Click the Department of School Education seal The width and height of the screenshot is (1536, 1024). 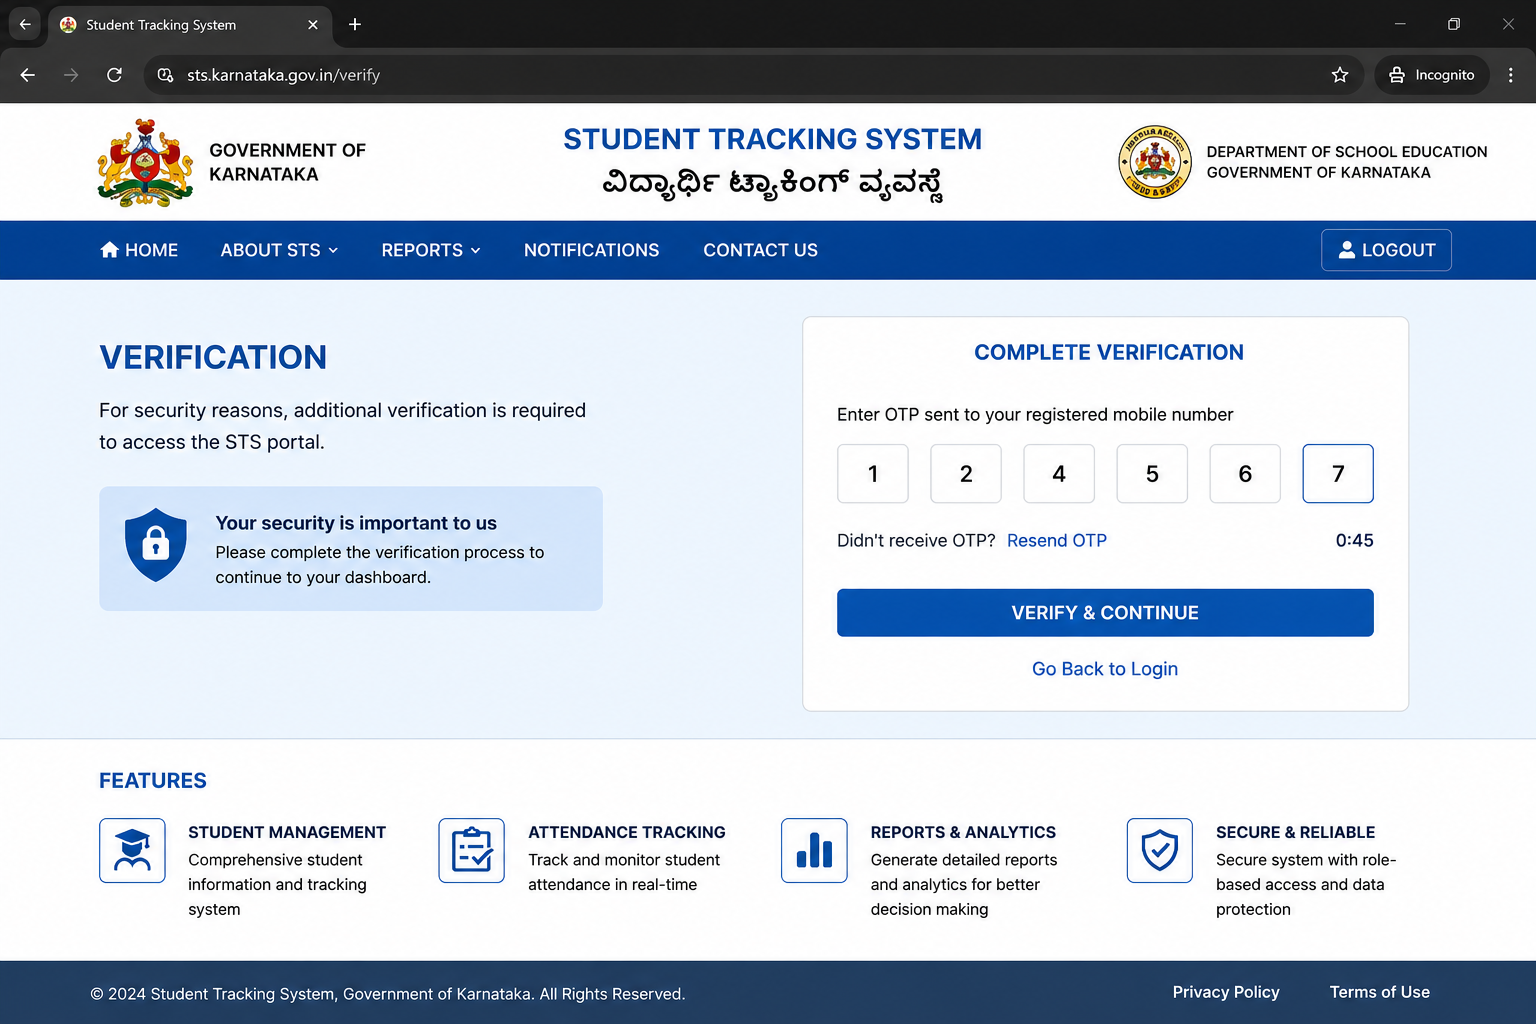click(x=1155, y=162)
